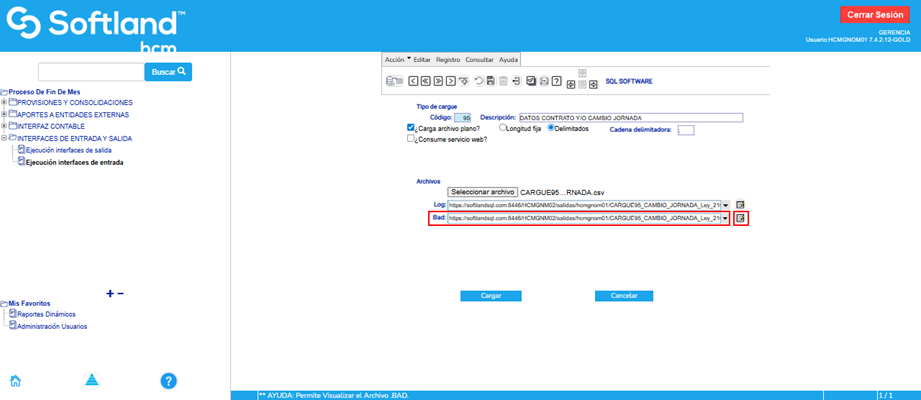
Task: Open the Bad file viewer icon
Action: click(741, 219)
